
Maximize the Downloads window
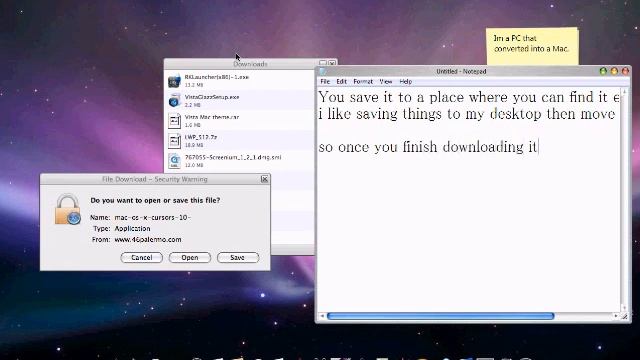323,63
